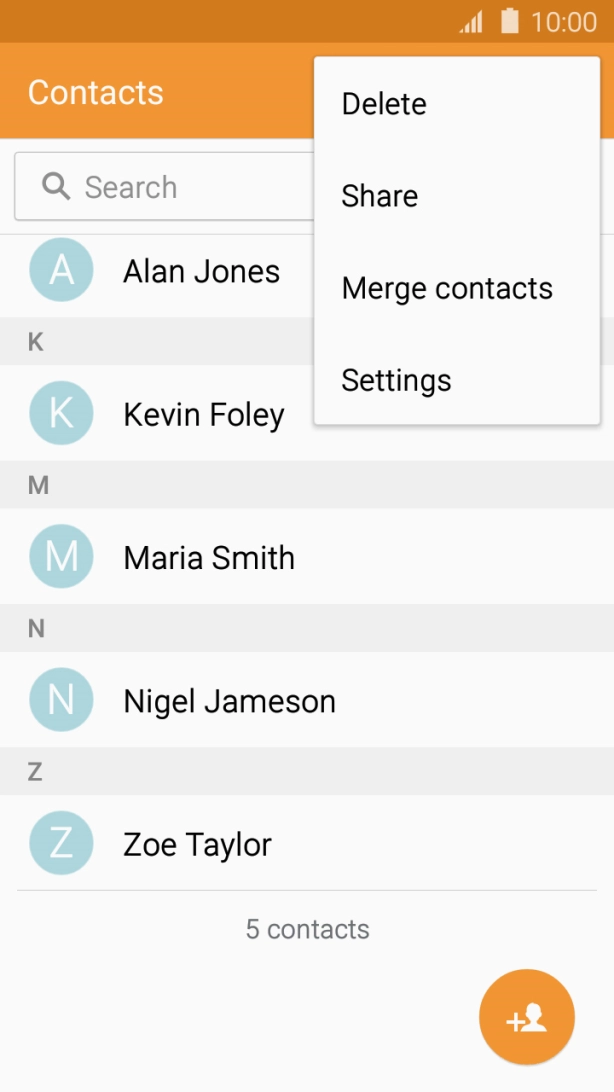Select Delete from the menu
Image resolution: width=614 pixels, height=1092 pixels.
(382, 103)
